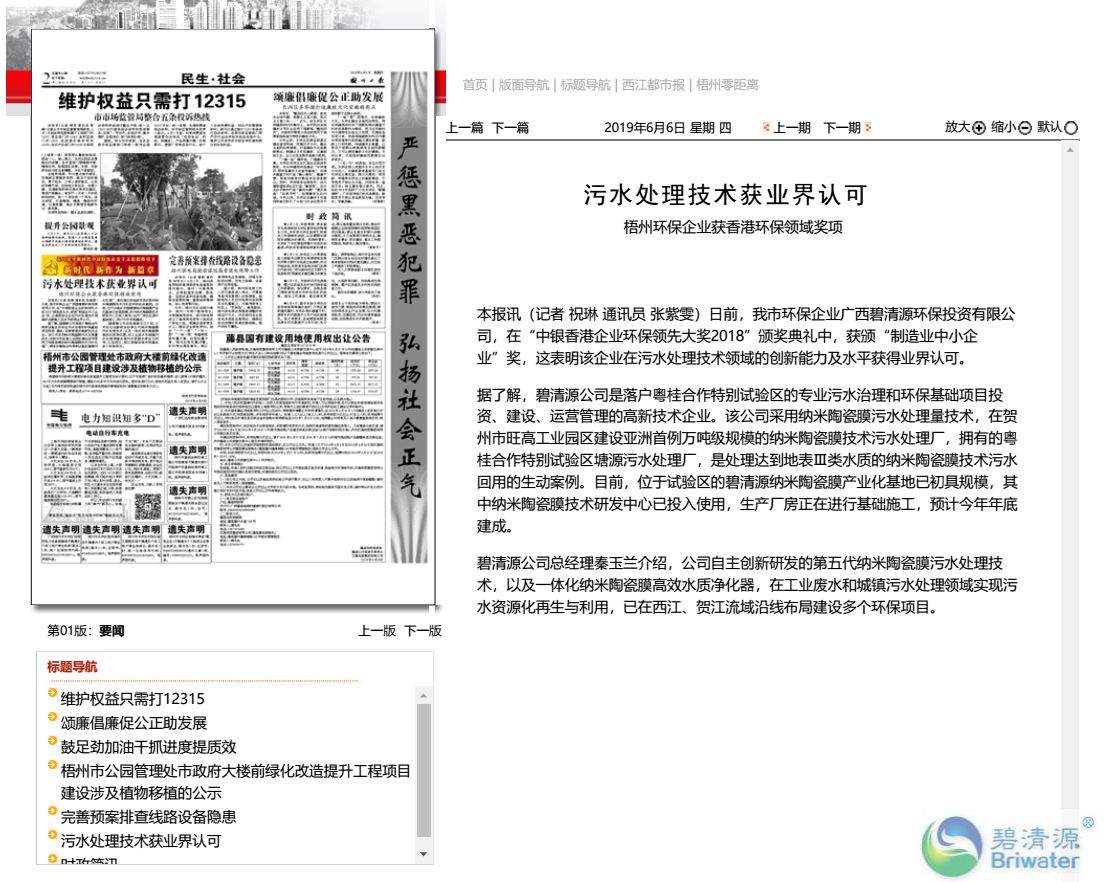Click article pane scrollbar up arrow

click(x=1070, y=150)
